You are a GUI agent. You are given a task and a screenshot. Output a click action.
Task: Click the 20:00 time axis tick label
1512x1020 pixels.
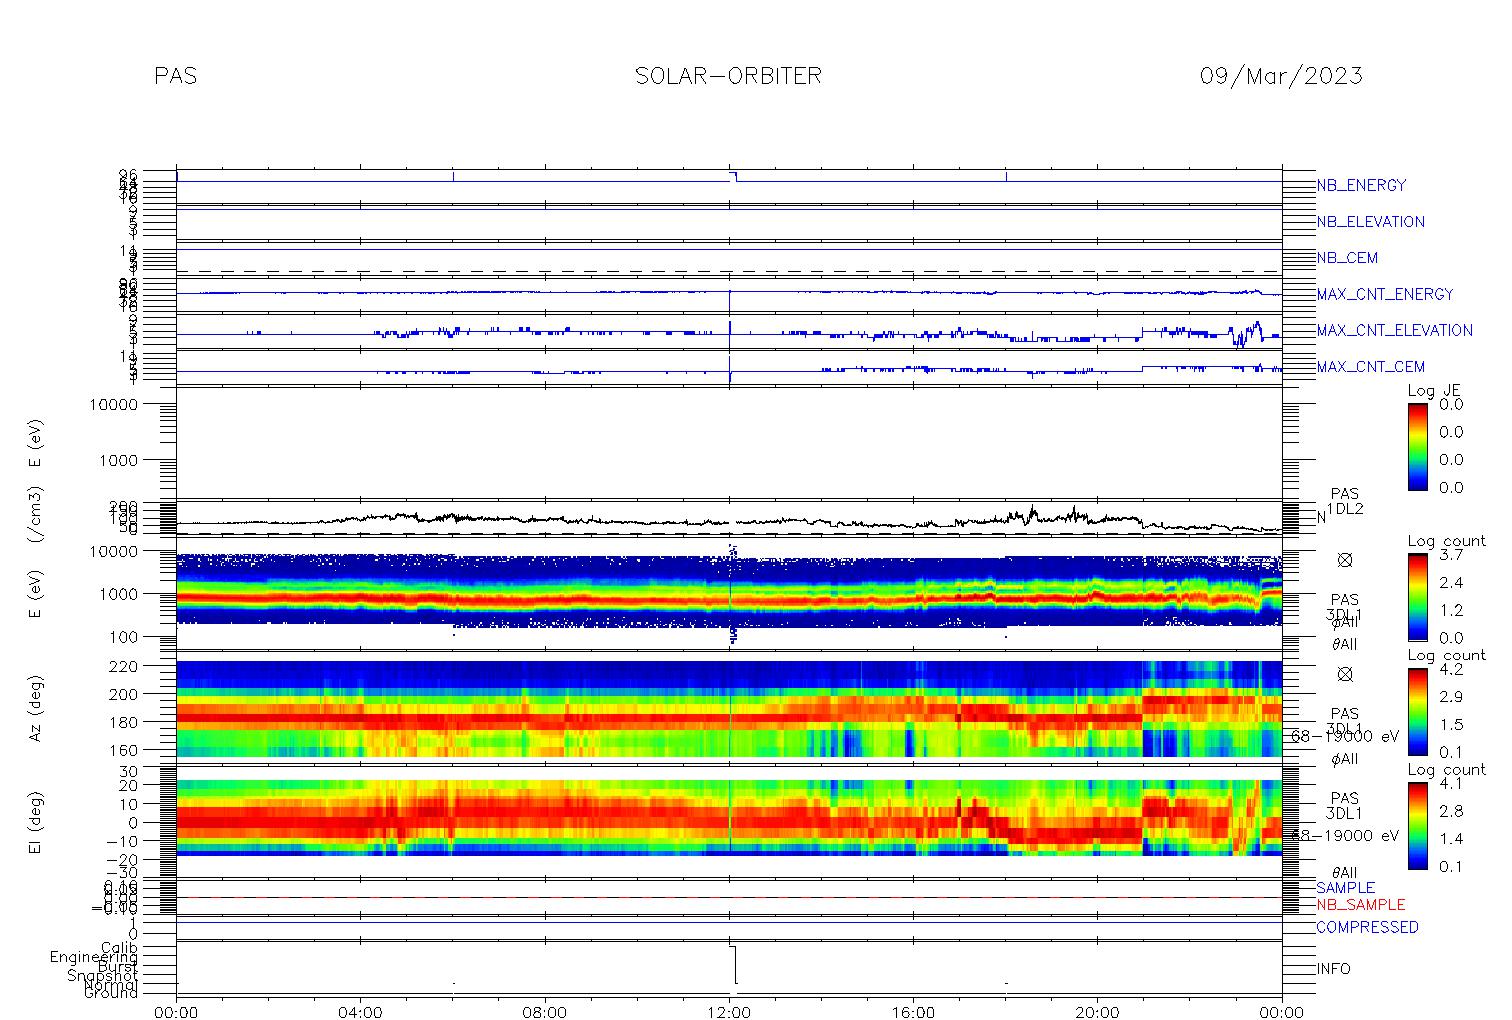1098,1012
